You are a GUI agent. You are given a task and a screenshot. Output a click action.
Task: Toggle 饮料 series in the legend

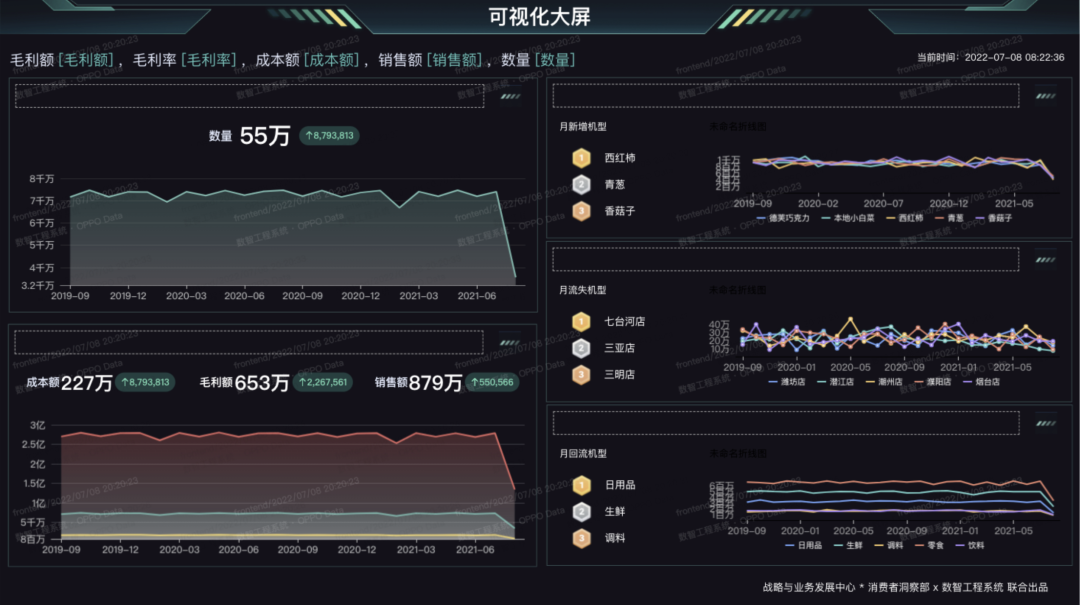(970, 545)
